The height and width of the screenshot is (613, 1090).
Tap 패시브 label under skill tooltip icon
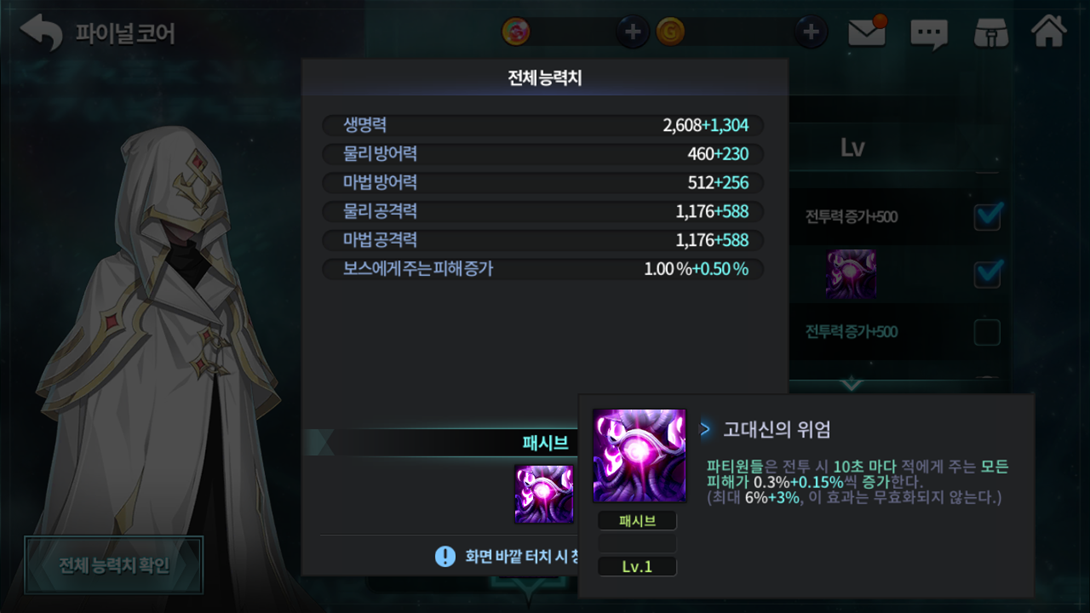(637, 521)
